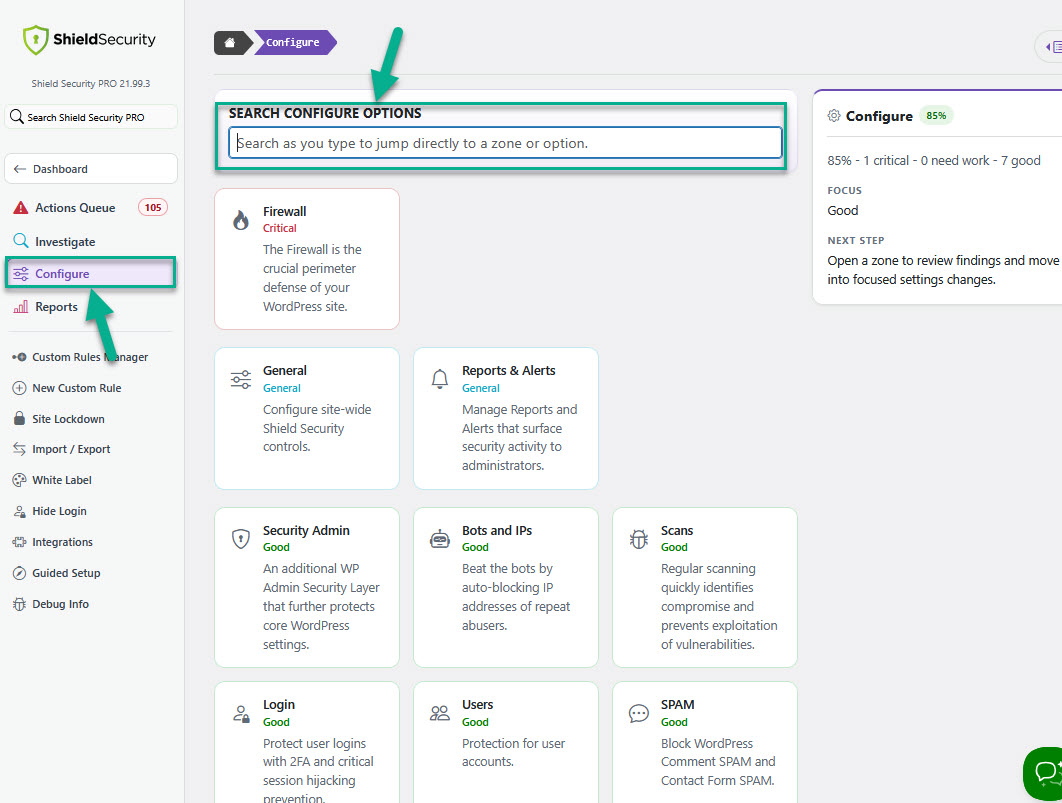Screen dimensions: 1062x803
Task: Click the Import / Export arrows icon
Action: (19, 449)
